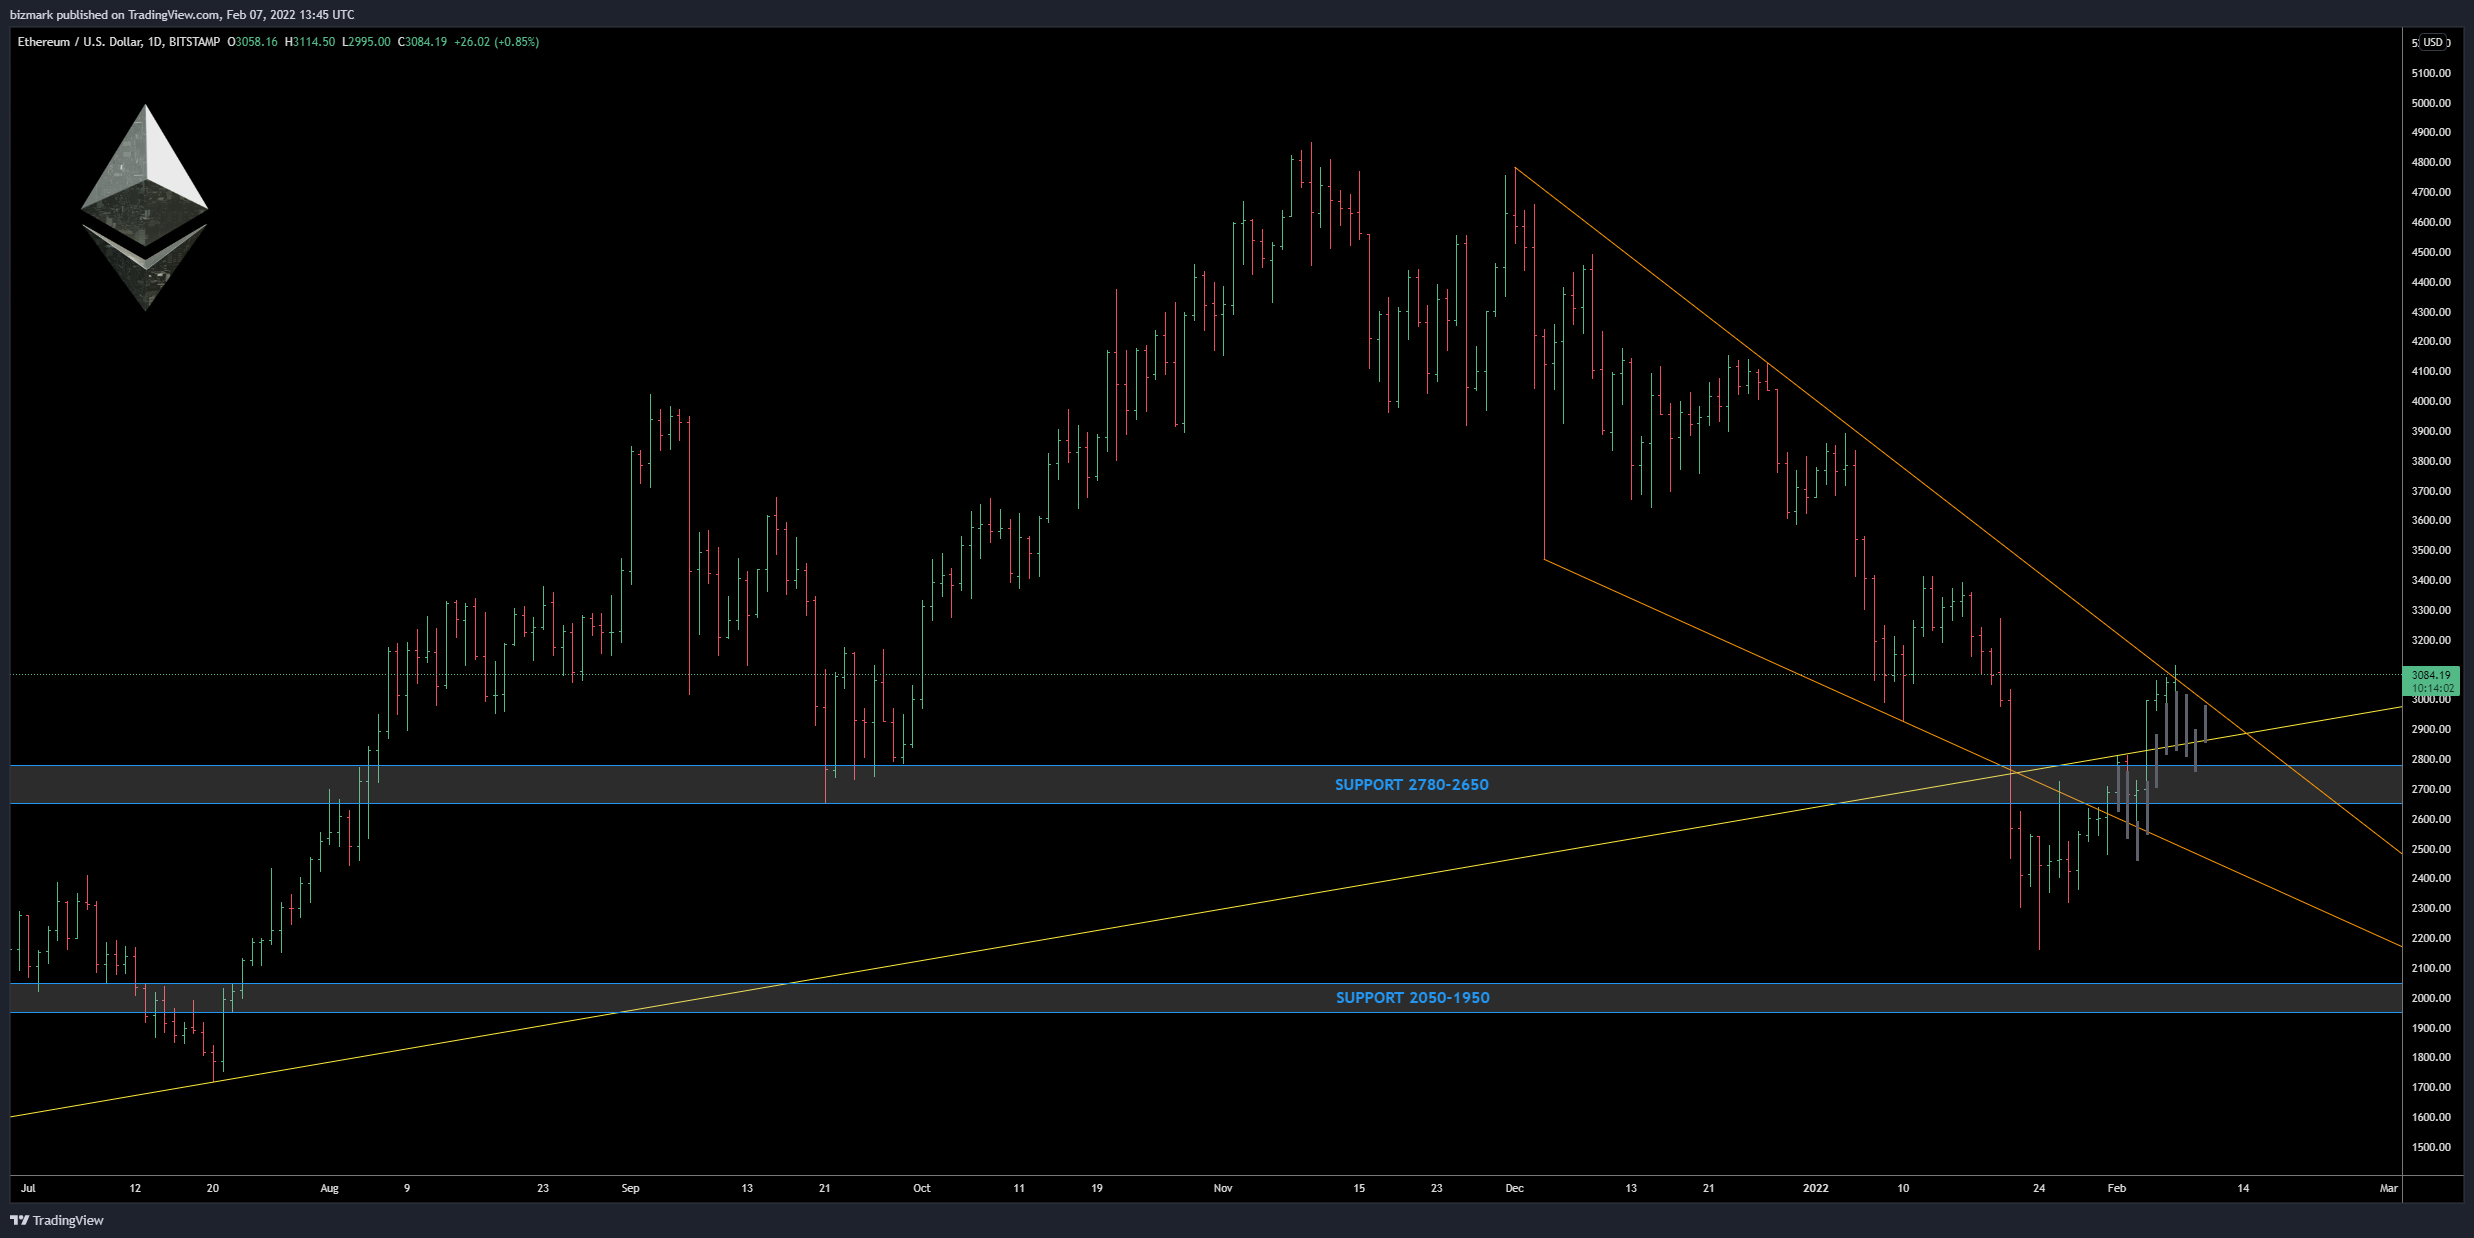Click the 'Aug' date on time axis
2474x1238 pixels.
tap(329, 1188)
